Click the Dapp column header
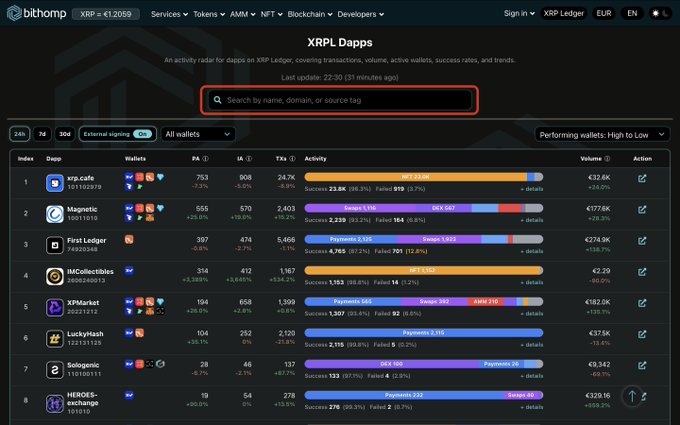This screenshot has width=680, height=425. [54, 159]
